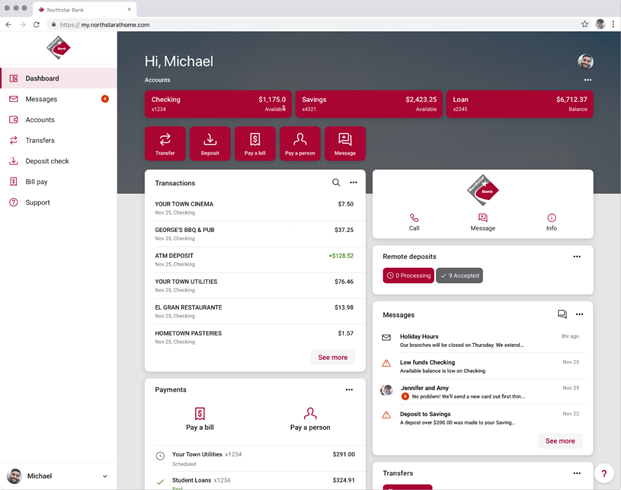Click See more in the Messages panel
621x490 pixels.
pyautogui.click(x=560, y=441)
